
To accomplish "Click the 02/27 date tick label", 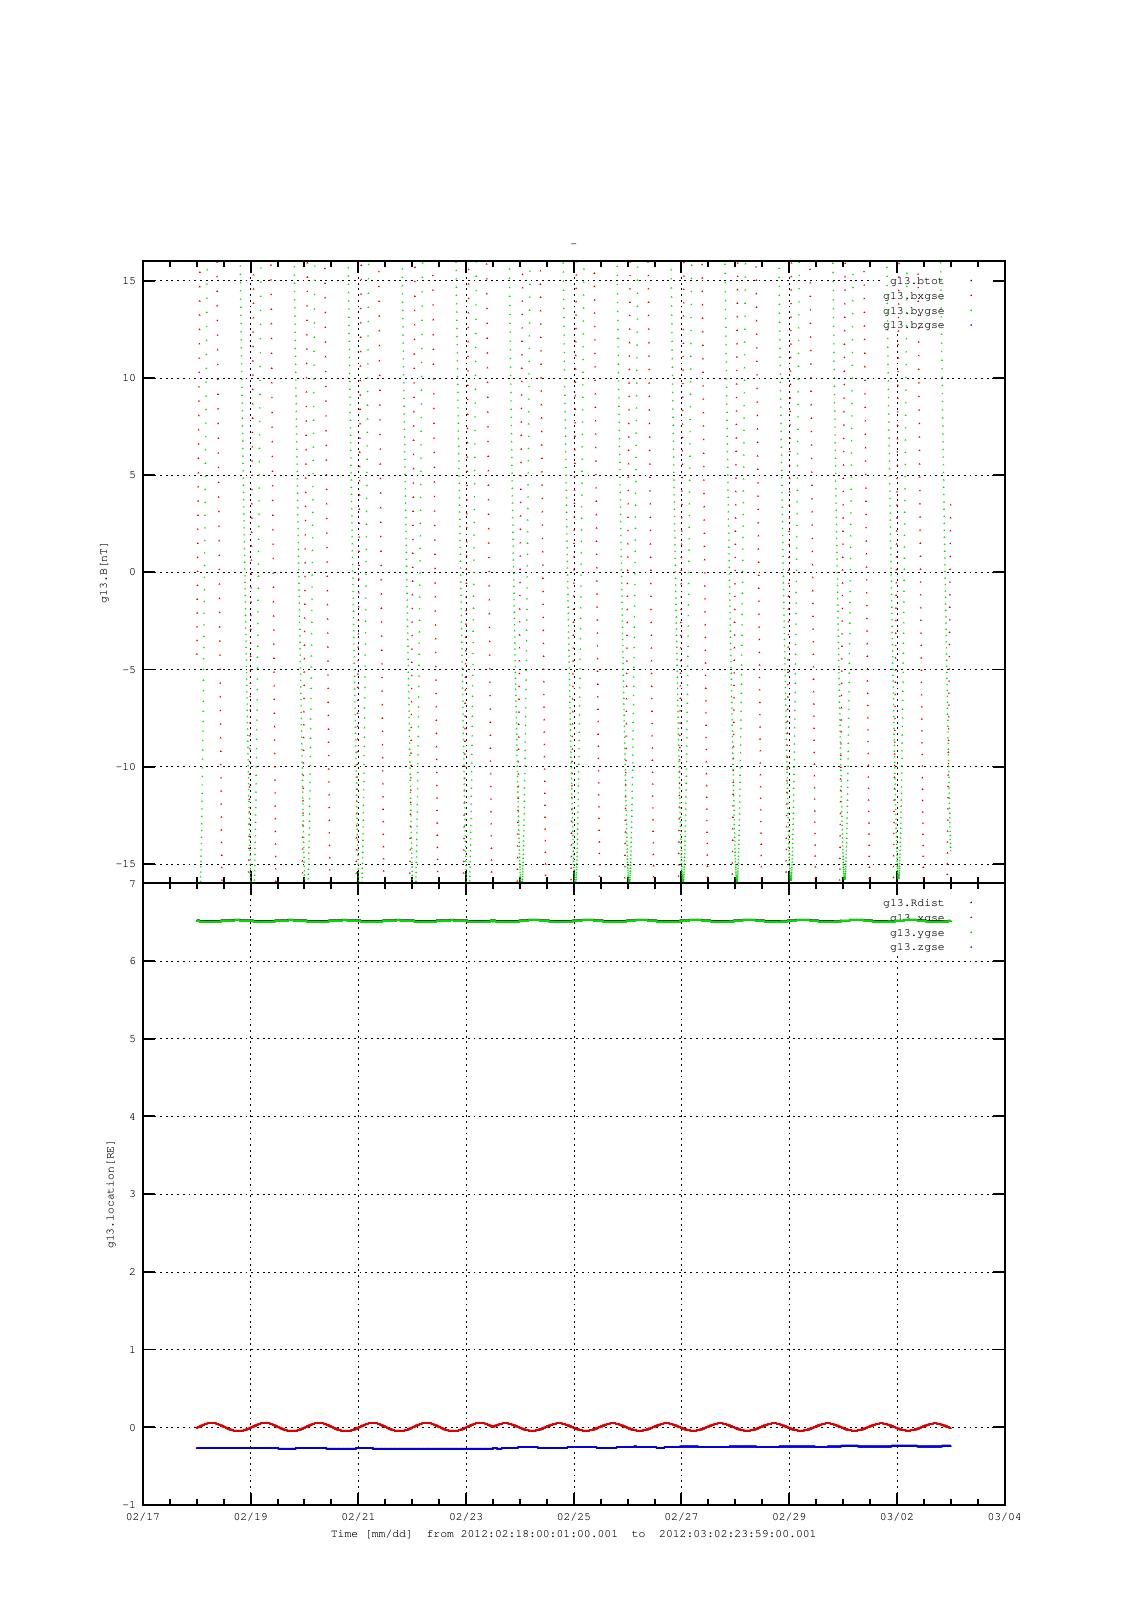I will pos(681,1516).
